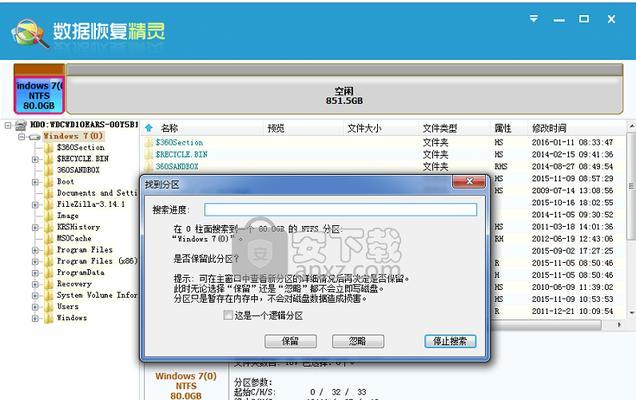Click the 保留 button in the dialog
636x400 pixels.
[x=290, y=341]
